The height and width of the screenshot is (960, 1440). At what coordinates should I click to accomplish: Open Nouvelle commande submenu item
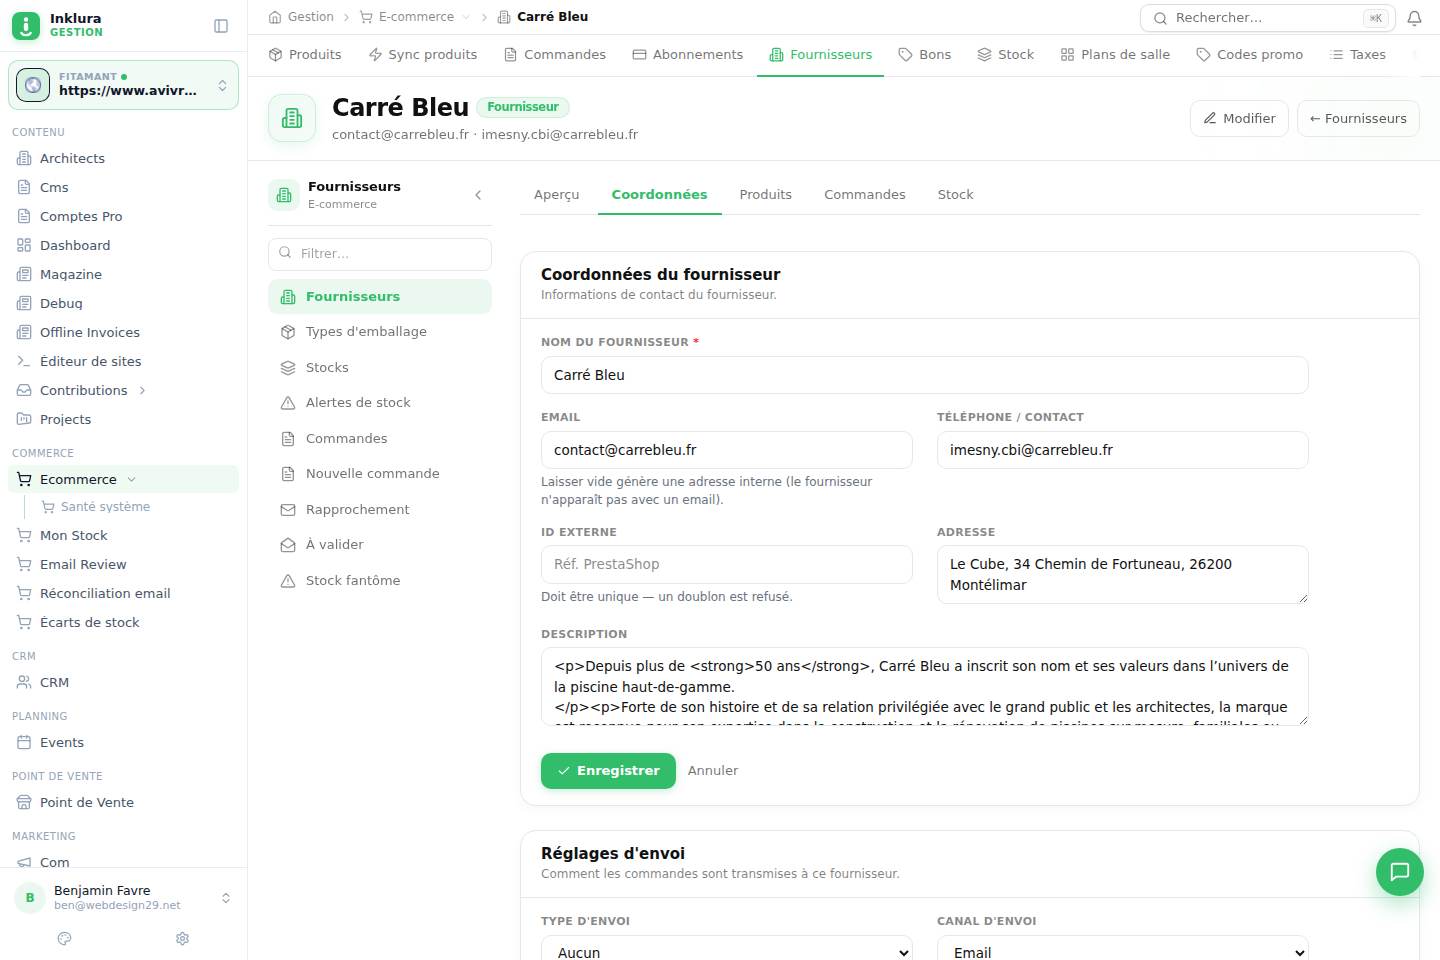pos(380,474)
